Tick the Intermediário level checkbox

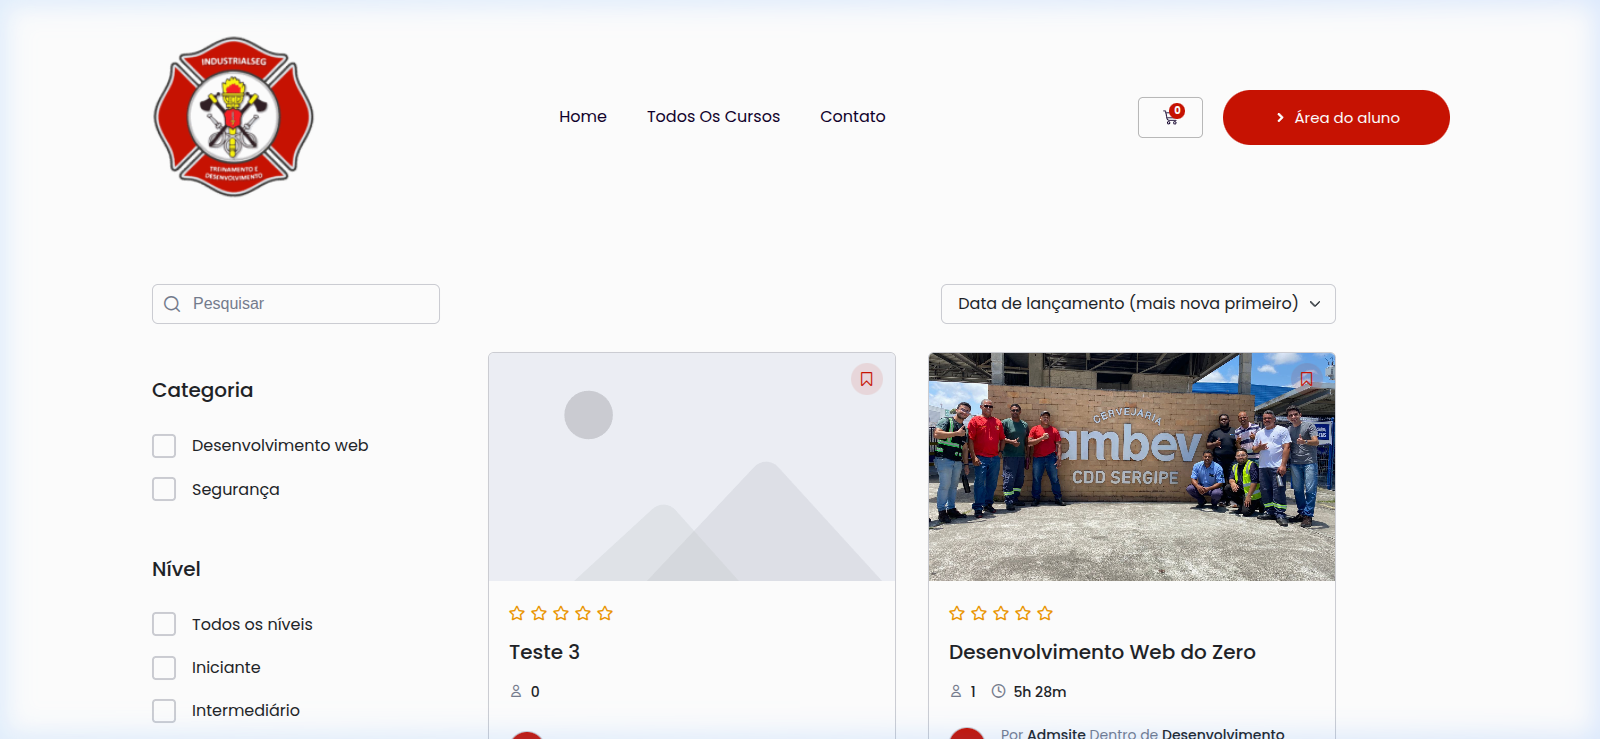click(x=164, y=710)
